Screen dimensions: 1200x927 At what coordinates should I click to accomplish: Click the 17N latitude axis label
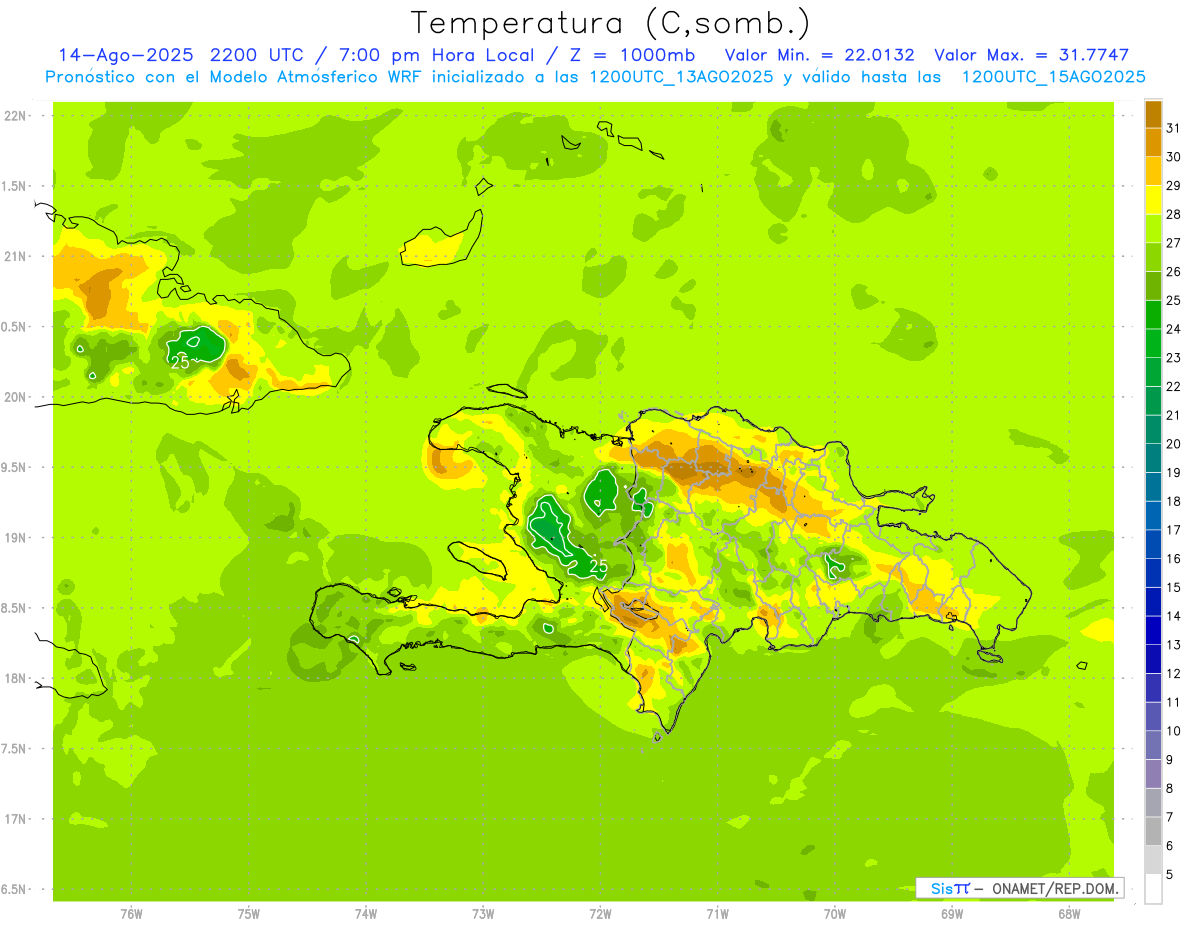[x=15, y=819]
